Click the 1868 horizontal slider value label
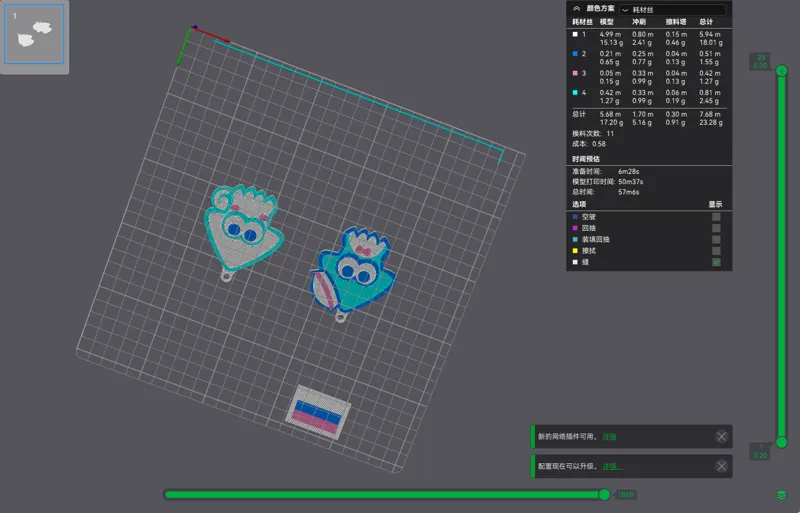 tap(626, 495)
